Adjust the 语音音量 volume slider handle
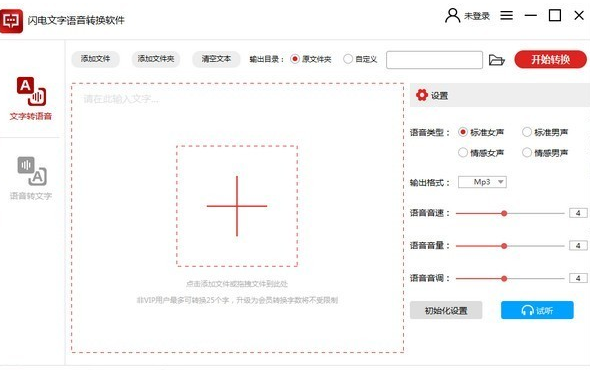Image resolution: width=590 pixels, height=370 pixels. [504, 246]
